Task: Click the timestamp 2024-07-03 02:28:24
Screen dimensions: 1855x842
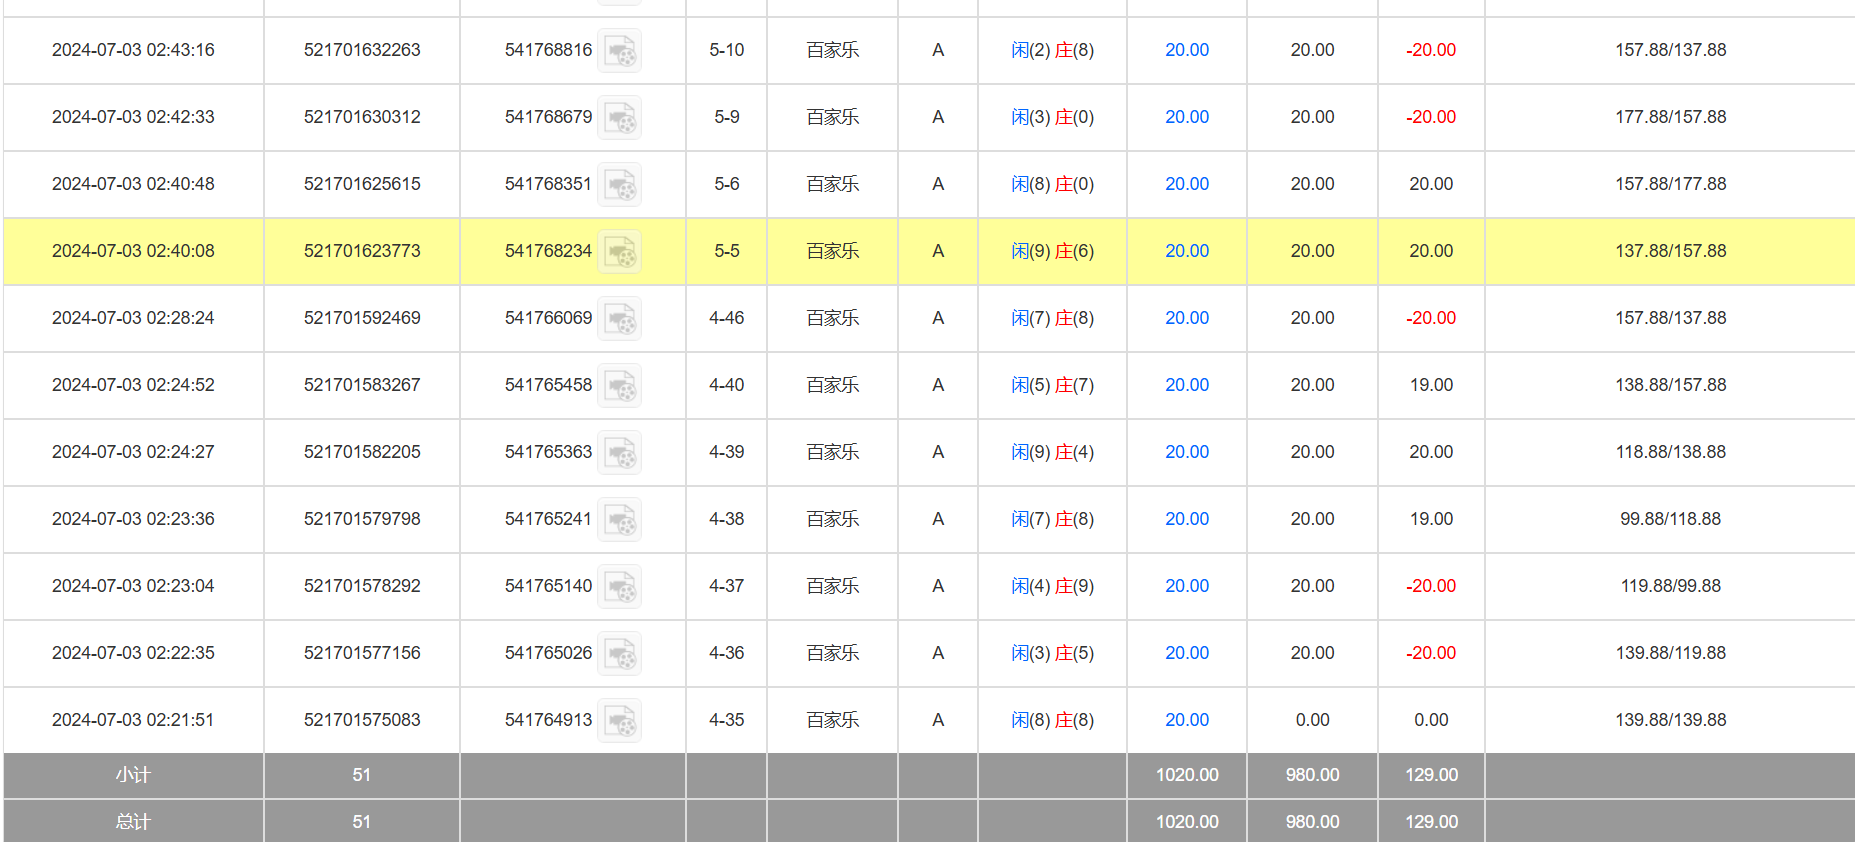Action: pos(133,318)
